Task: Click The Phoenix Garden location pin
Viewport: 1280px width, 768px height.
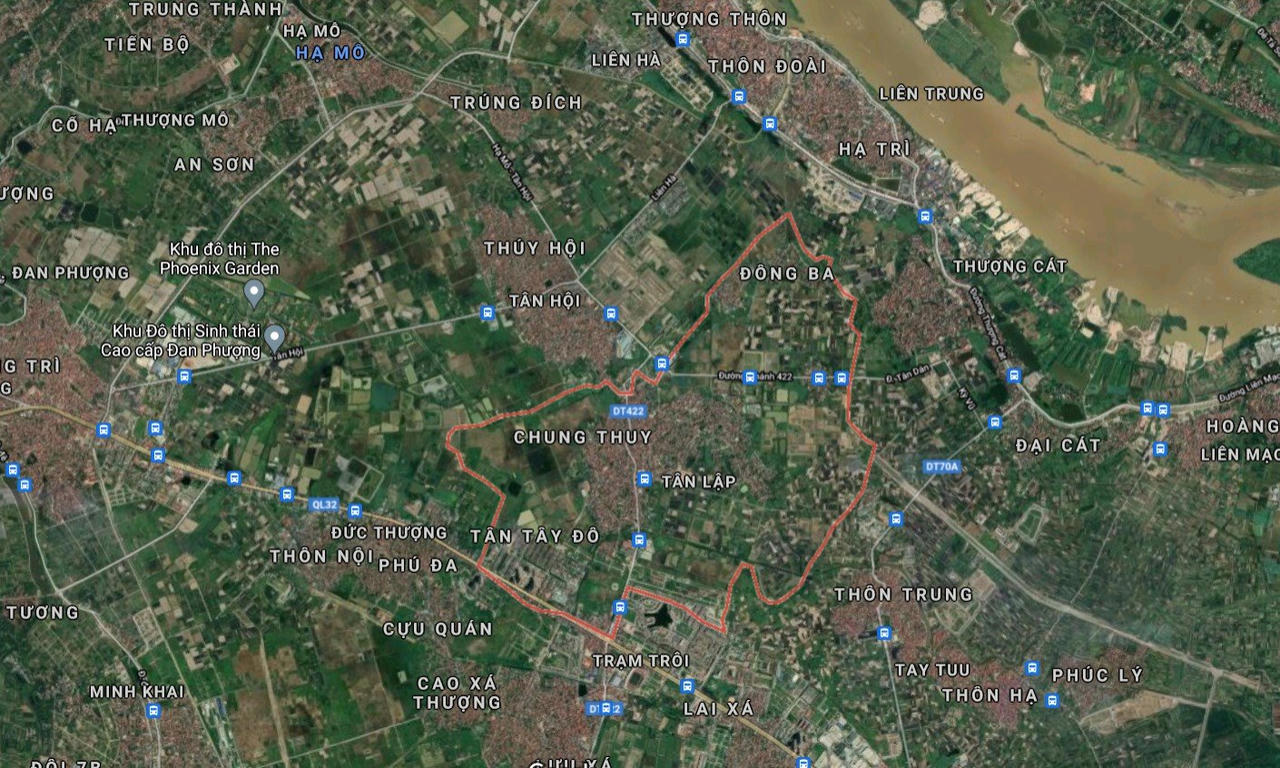Action: (254, 293)
